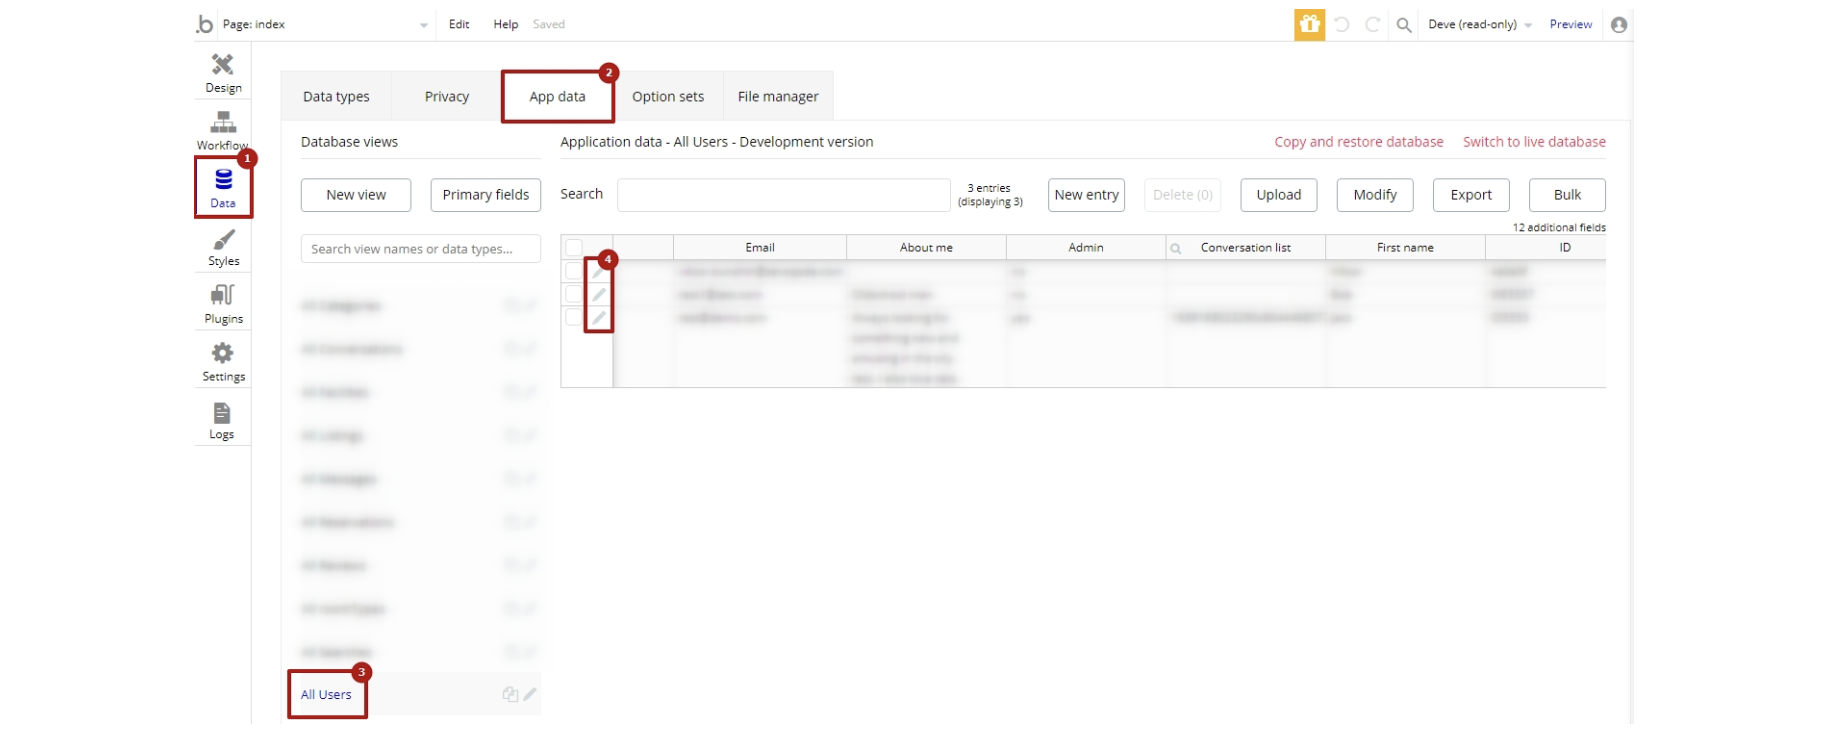This screenshot has height=732, width=1830.
Task: Select the App data tab
Action: pyautogui.click(x=558, y=97)
